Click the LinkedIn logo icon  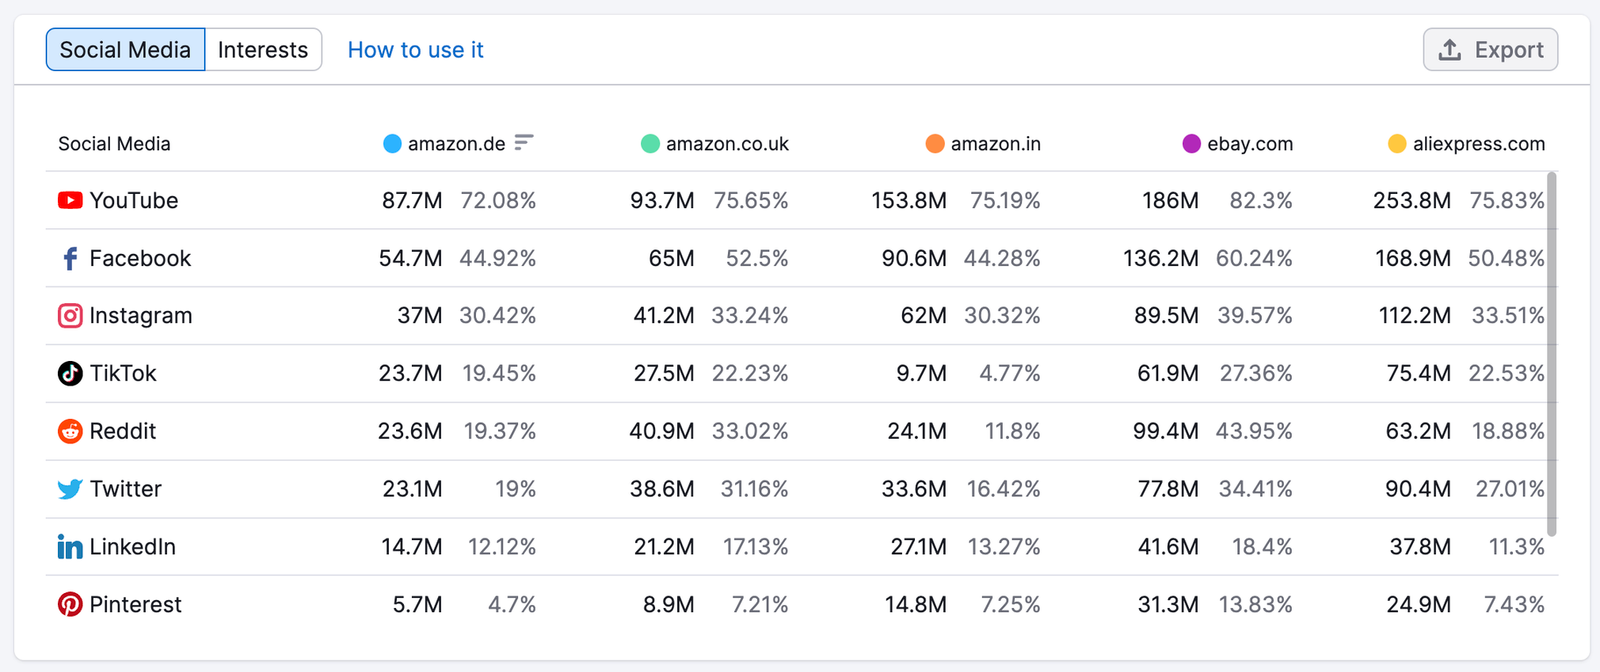[70, 547]
